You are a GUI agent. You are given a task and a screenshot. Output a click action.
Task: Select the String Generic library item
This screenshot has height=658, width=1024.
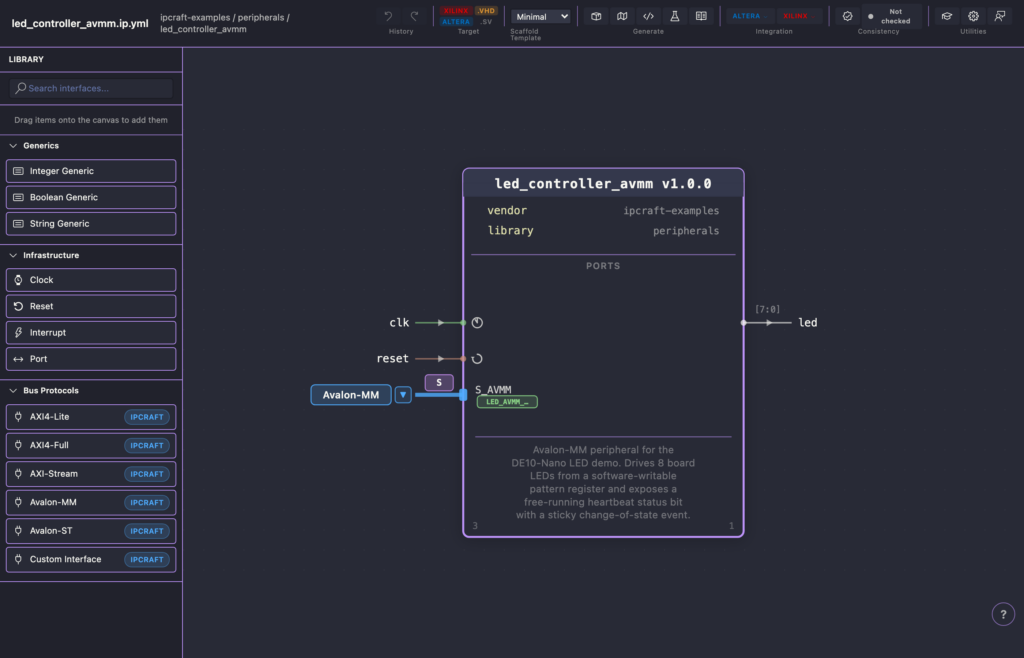tap(91, 223)
